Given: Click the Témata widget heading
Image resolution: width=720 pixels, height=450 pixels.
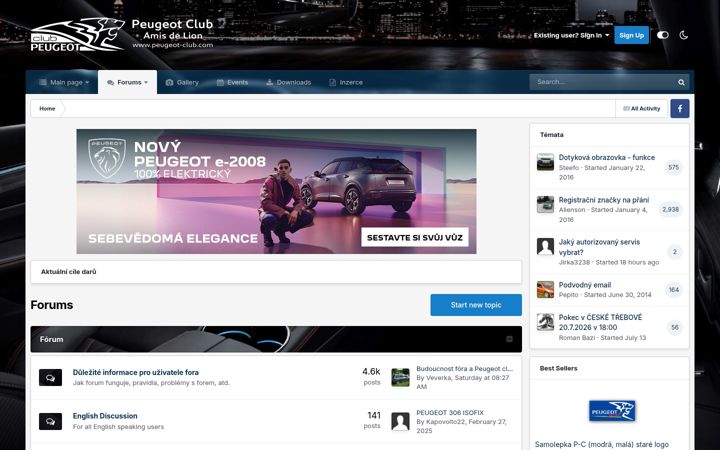Looking at the screenshot, I should (551, 135).
